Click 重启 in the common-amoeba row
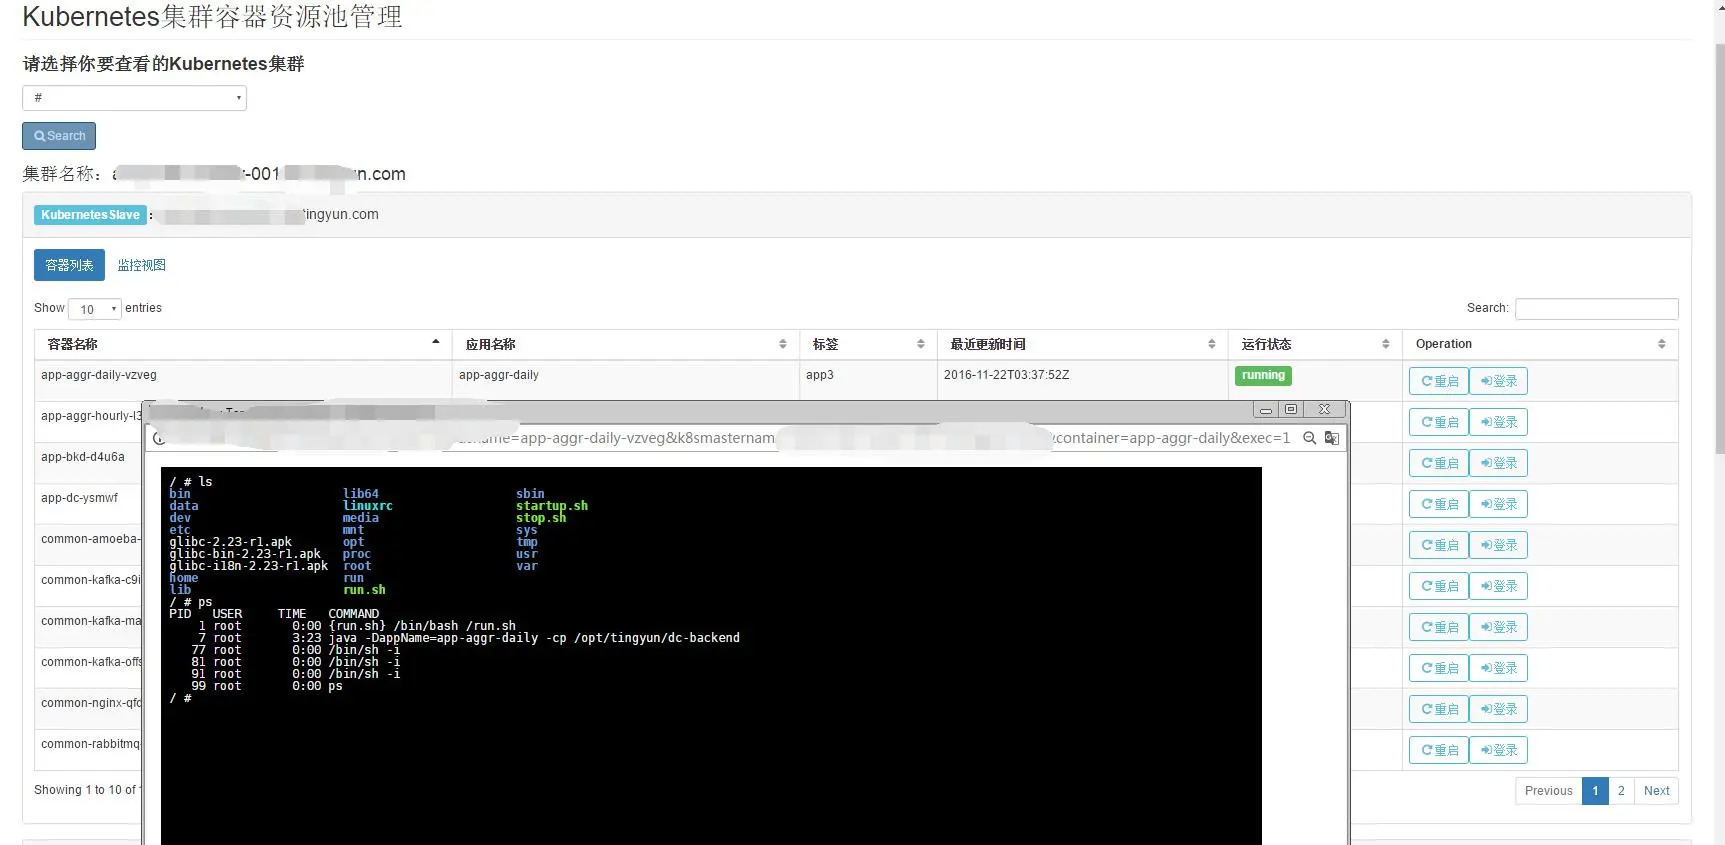 tap(1439, 545)
